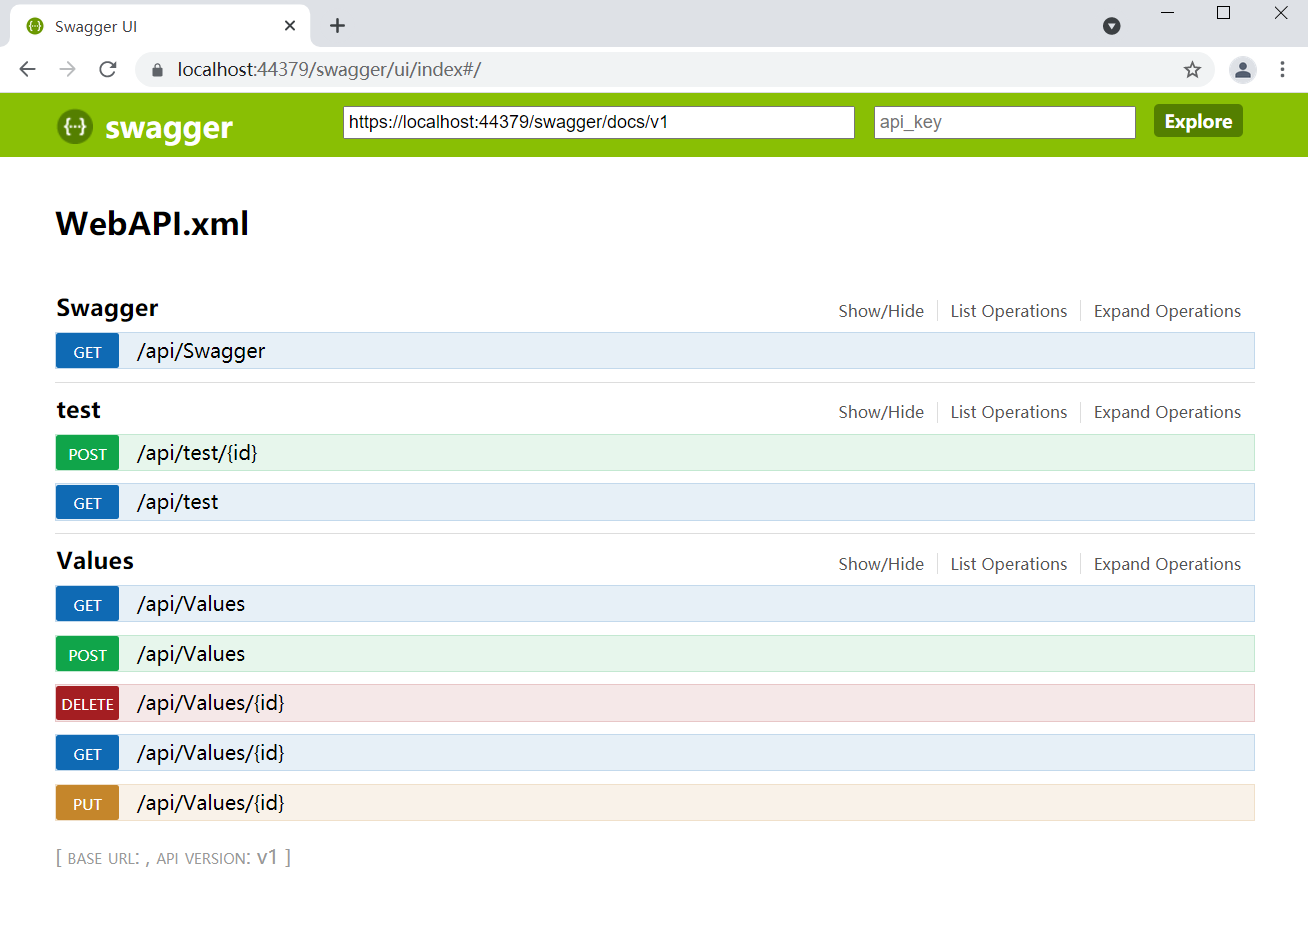Reload the page with refresh icon
1308x942 pixels.
tap(108, 69)
